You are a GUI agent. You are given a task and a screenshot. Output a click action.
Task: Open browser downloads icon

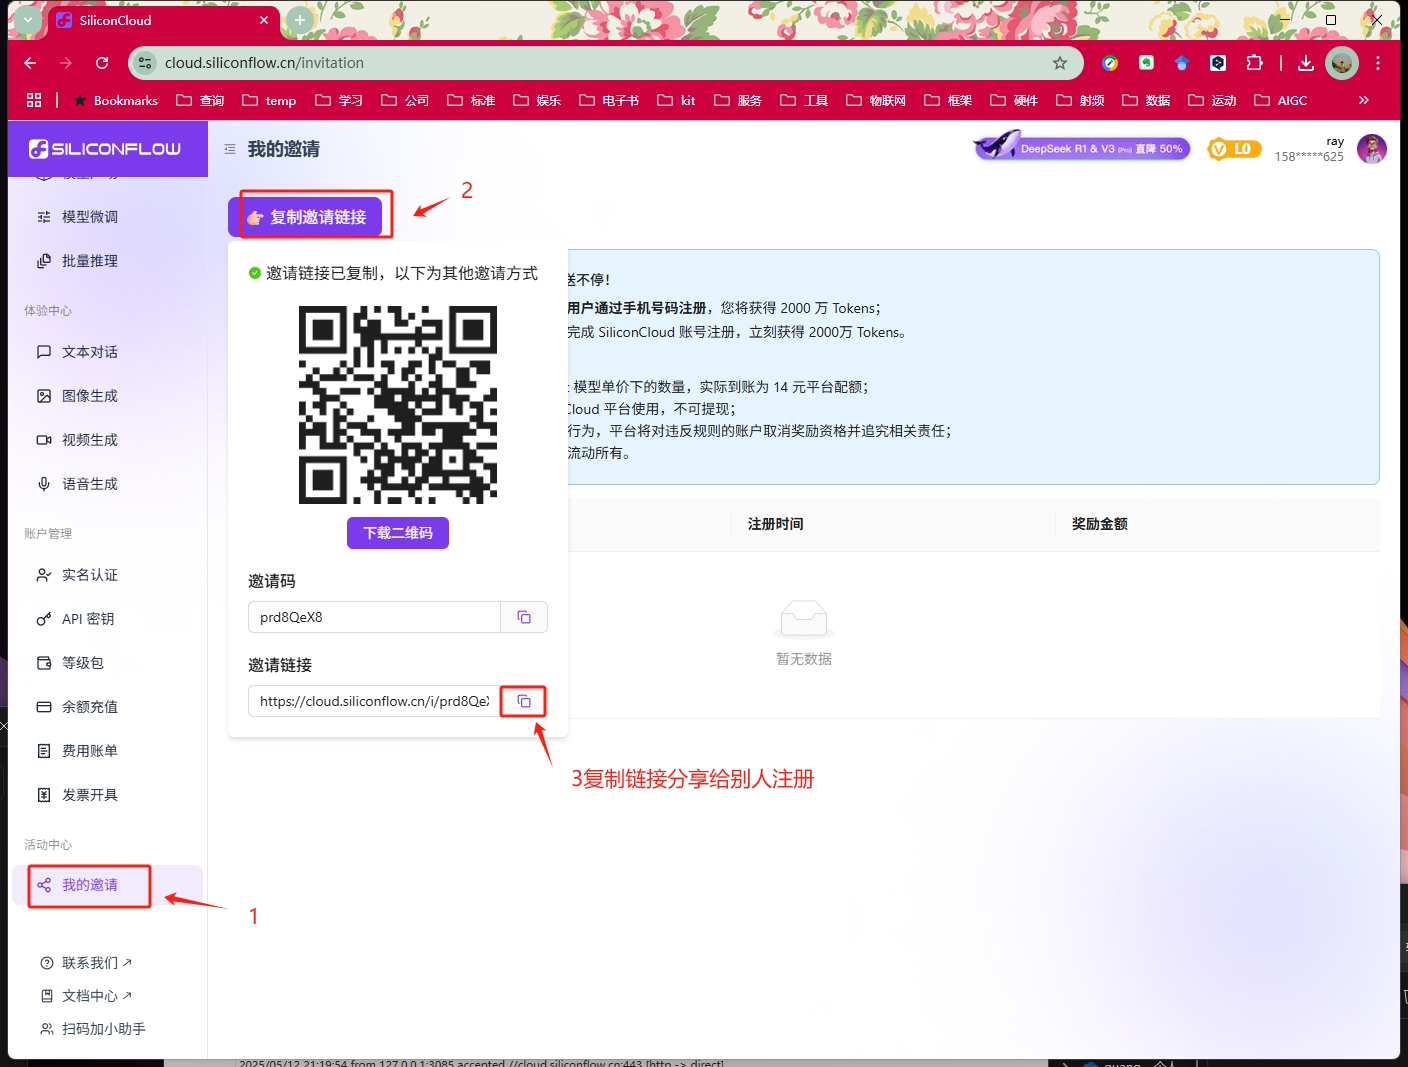pos(1306,63)
